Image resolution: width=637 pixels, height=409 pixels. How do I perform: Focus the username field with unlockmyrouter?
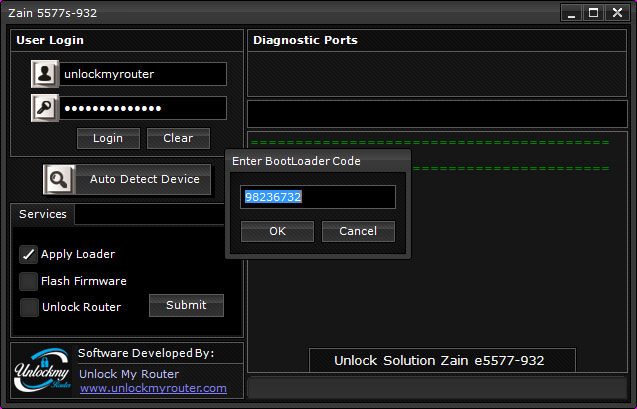[x=143, y=74]
